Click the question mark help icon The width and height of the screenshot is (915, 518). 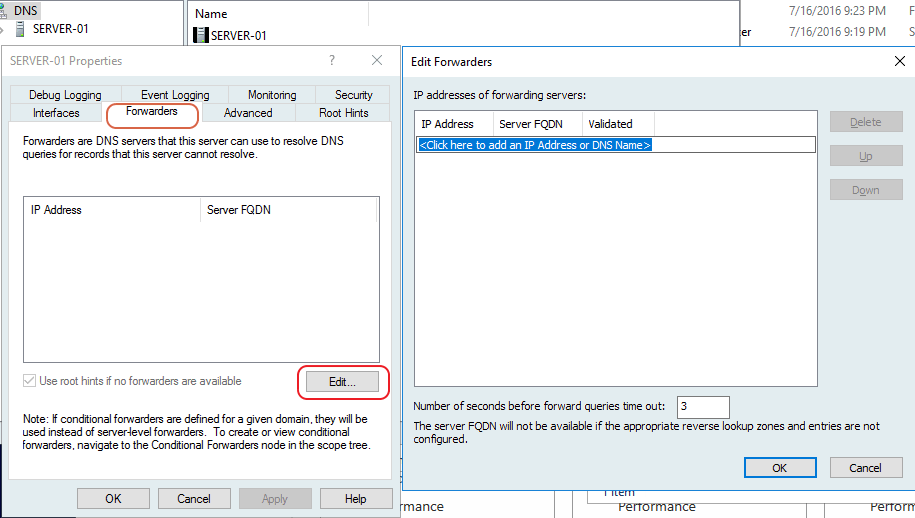pyautogui.click(x=332, y=60)
